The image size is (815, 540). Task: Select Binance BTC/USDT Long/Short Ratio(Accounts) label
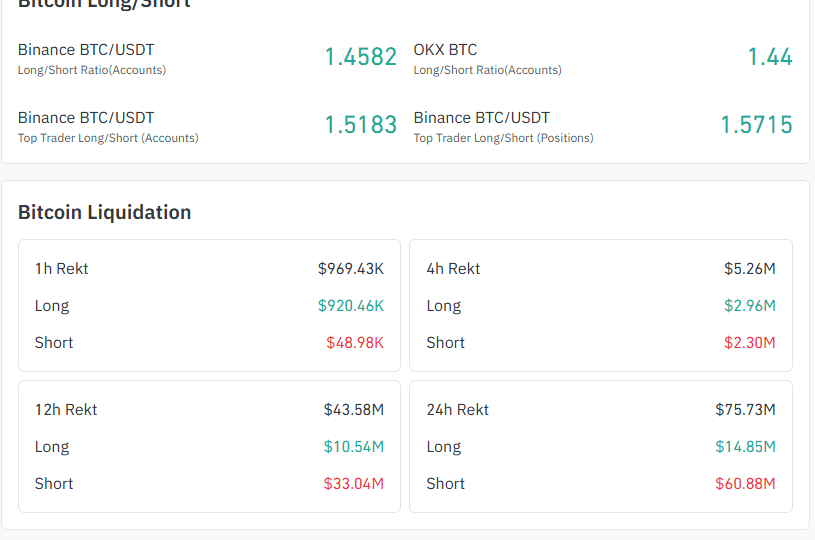pyautogui.click(x=92, y=59)
